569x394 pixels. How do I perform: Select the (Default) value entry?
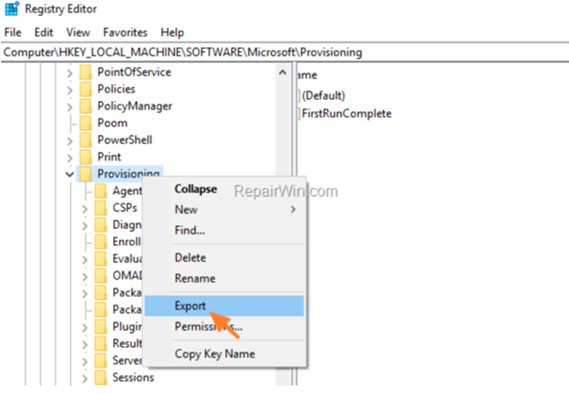tap(322, 96)
